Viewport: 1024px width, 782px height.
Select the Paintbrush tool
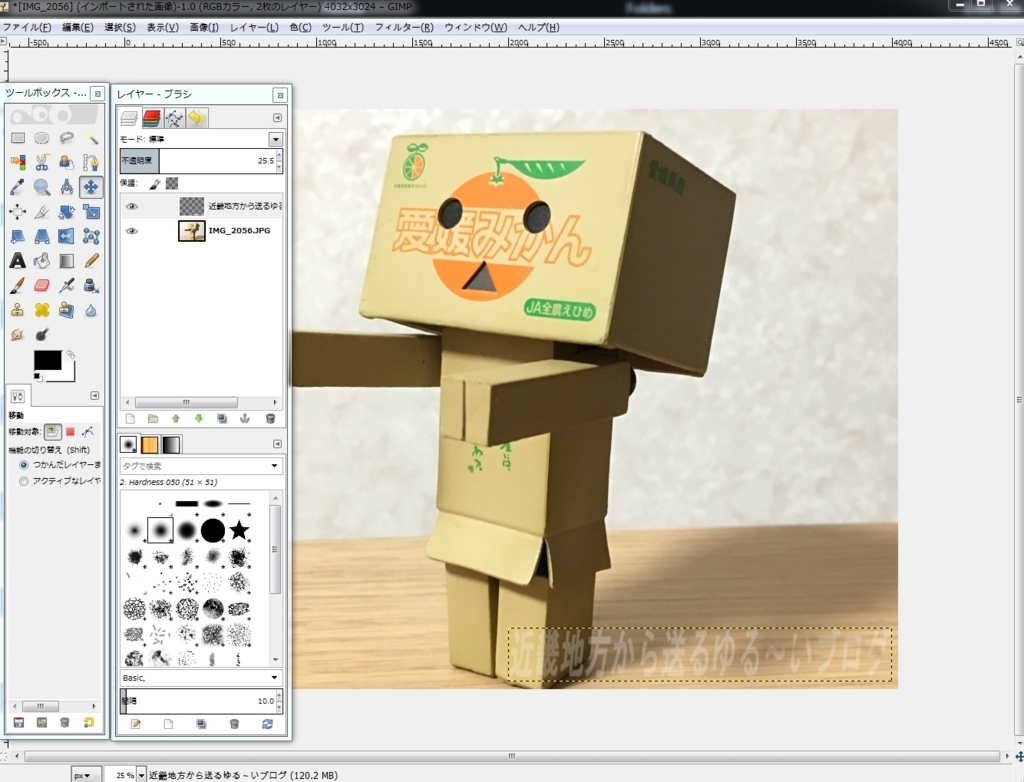[x=18, y=285]
